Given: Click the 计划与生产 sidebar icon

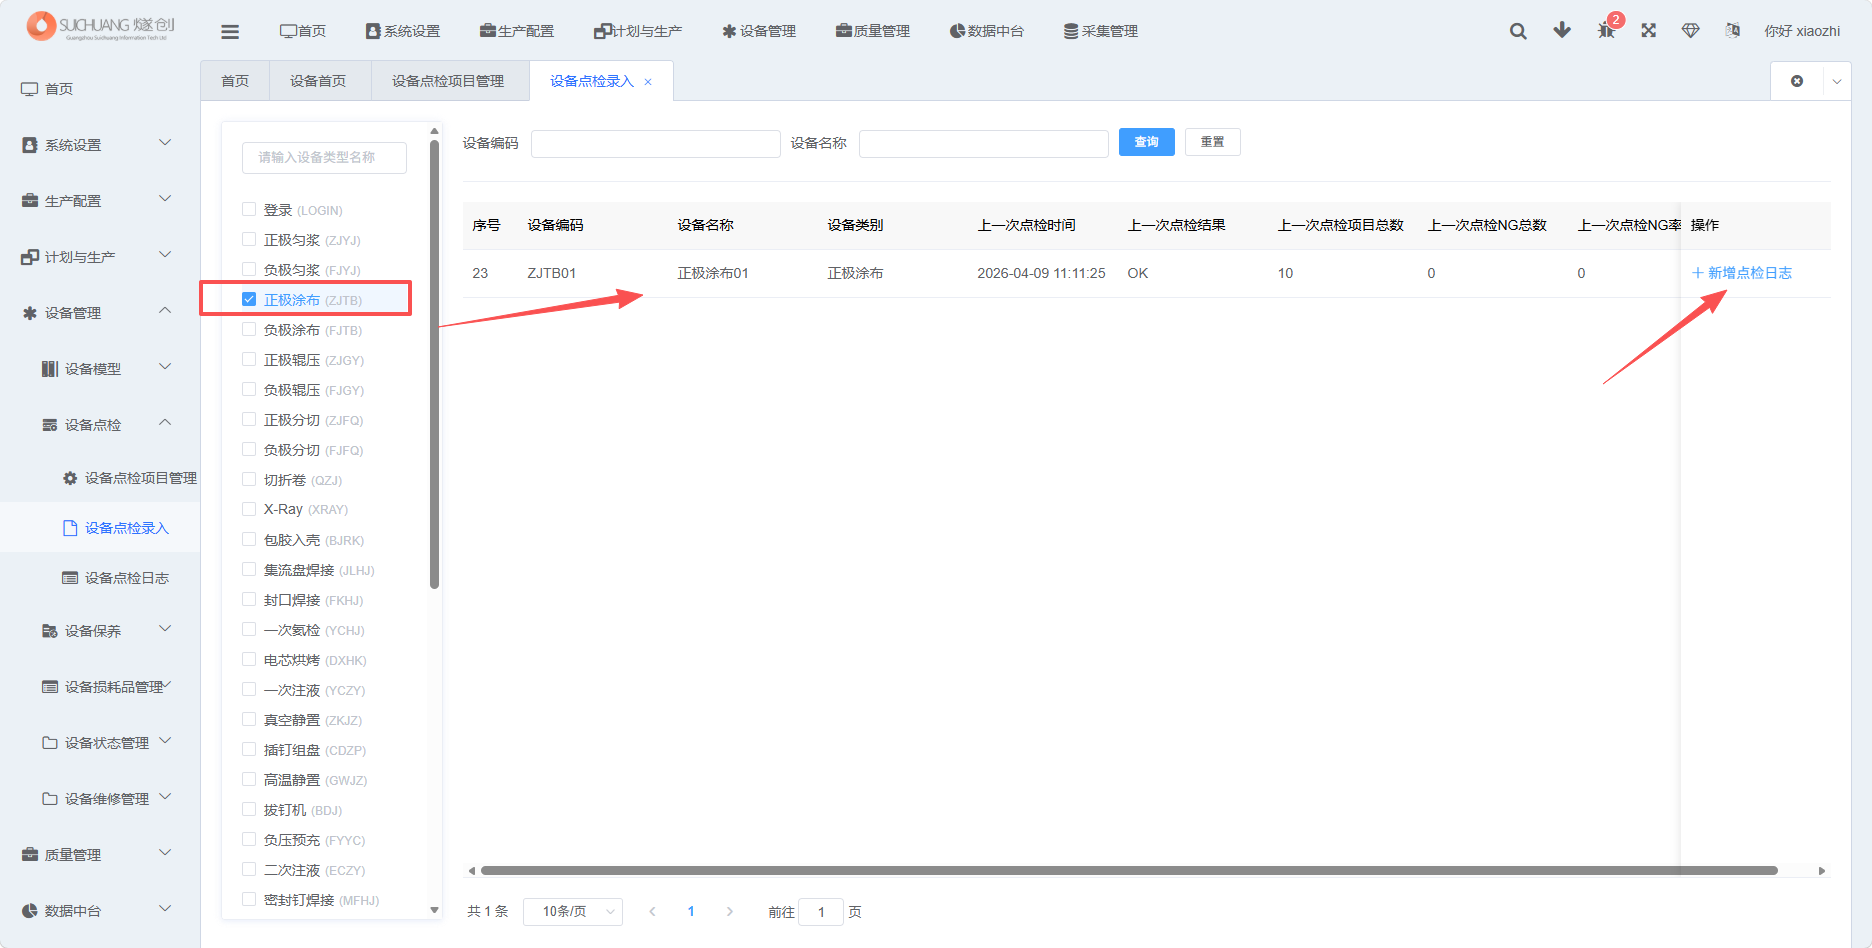Looking at the screenshot, I should click(x=30, y=257).
